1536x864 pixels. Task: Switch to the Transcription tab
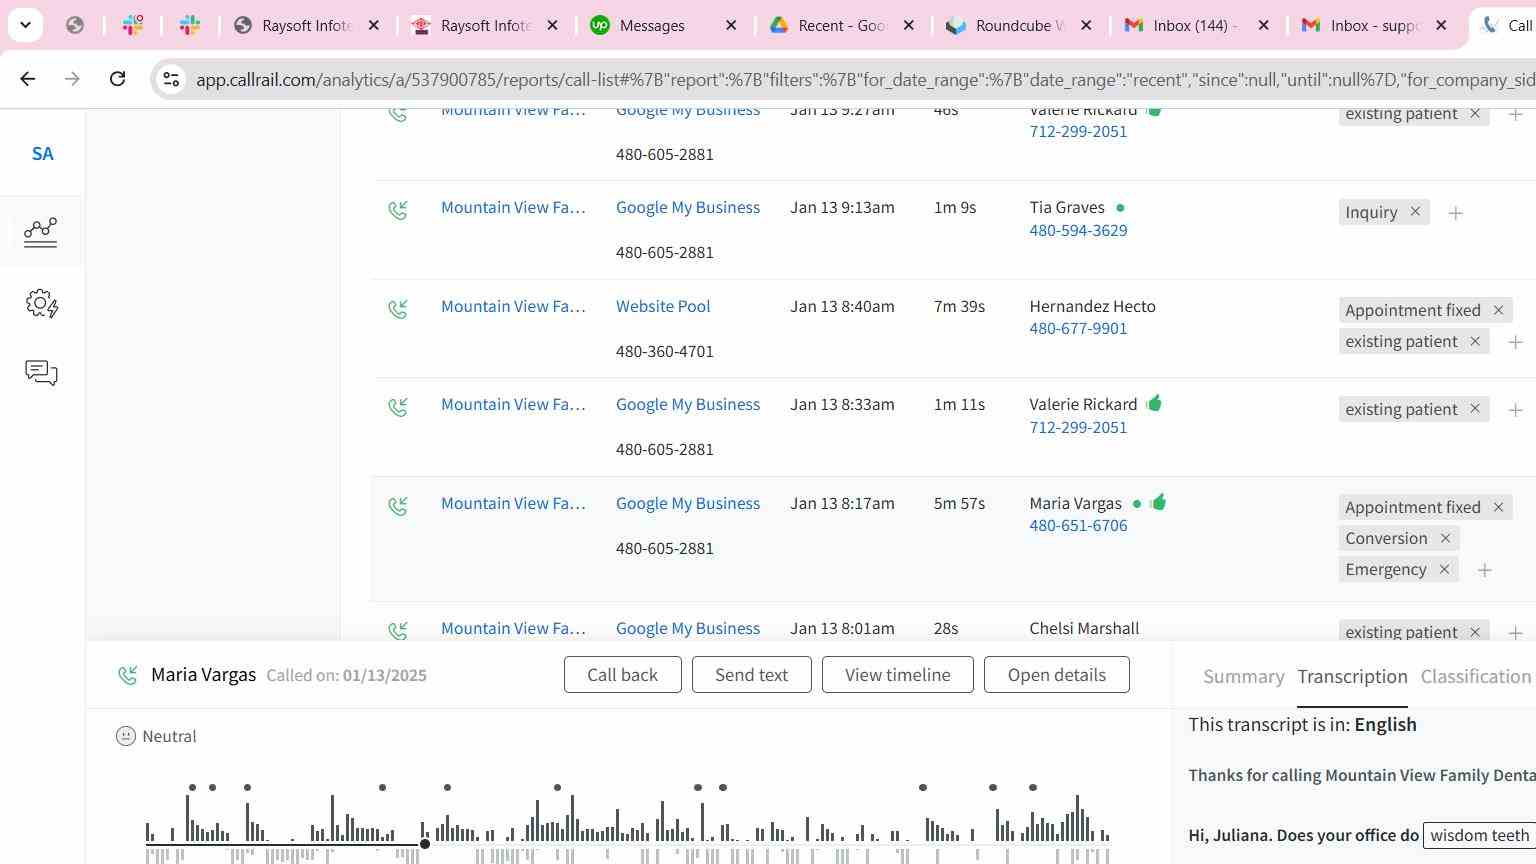1352,677
